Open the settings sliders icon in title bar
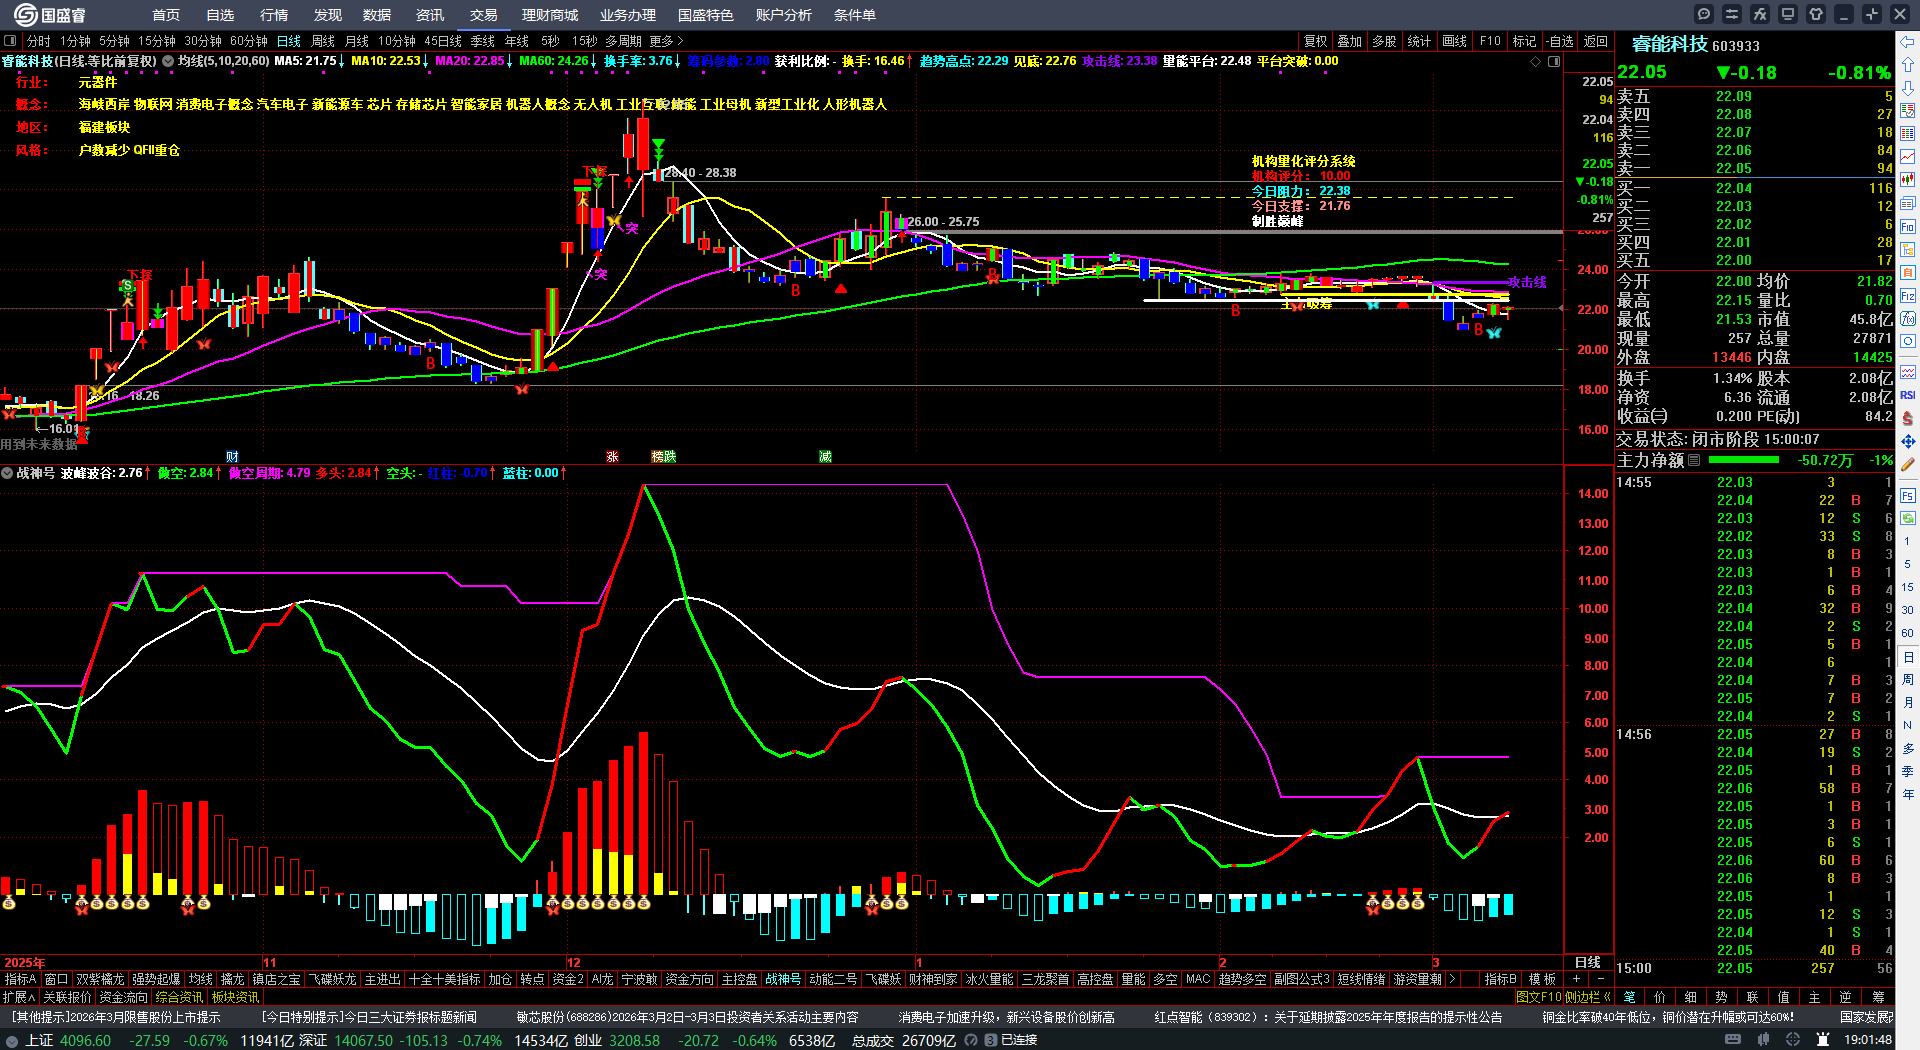The width and height of the screenshot is (1920, 1050). (1732, 14)
